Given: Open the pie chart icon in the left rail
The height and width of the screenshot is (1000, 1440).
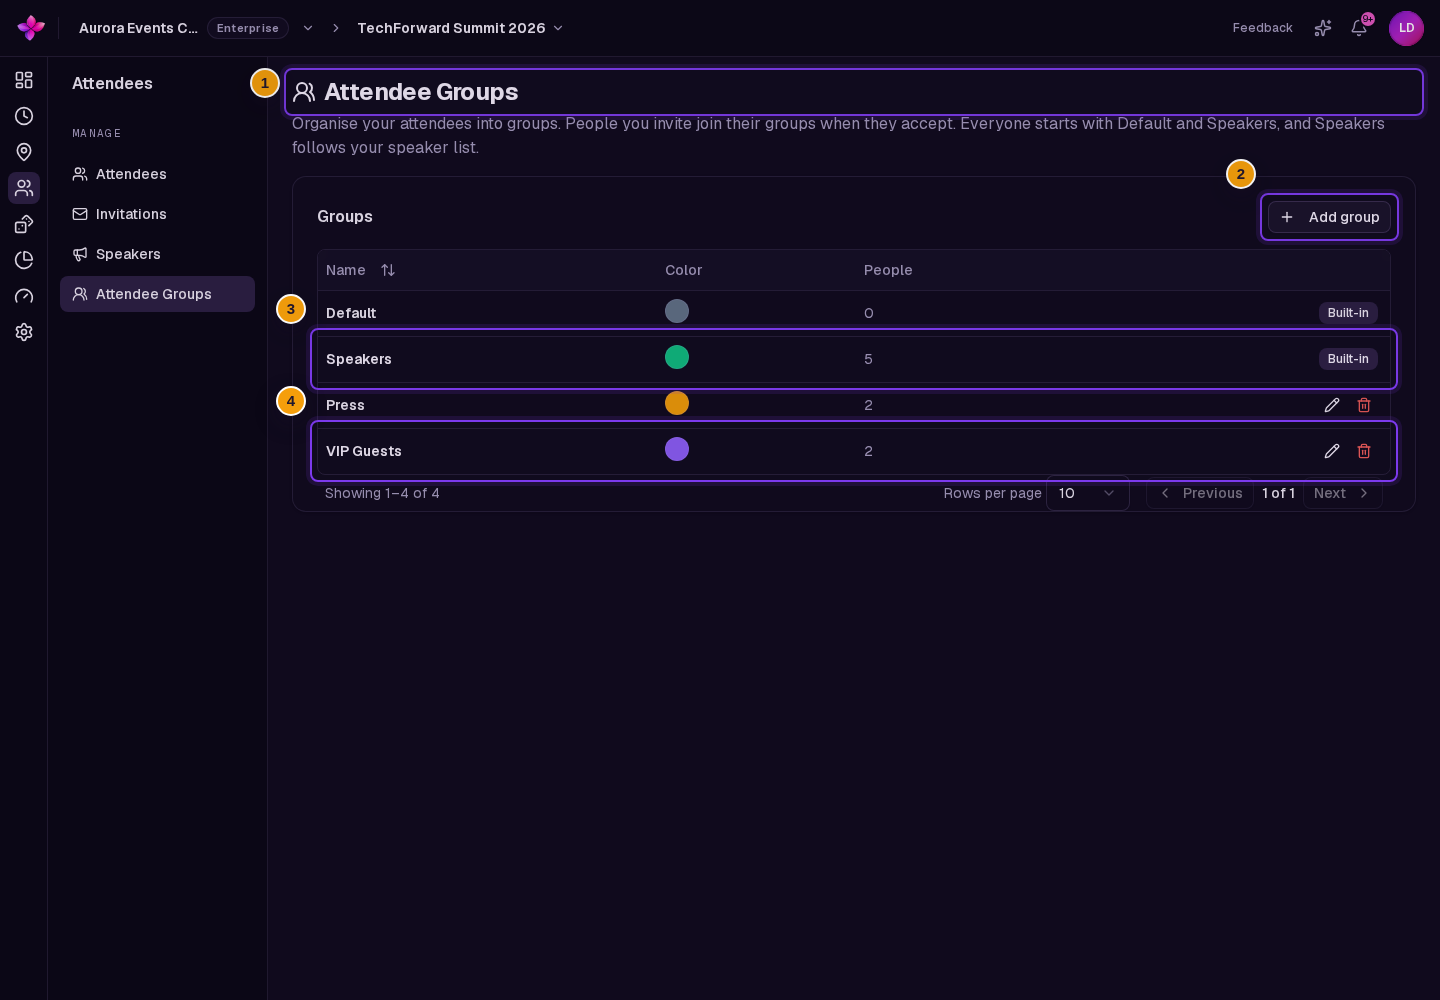Looking at the screenshot, I should (24, 260).
